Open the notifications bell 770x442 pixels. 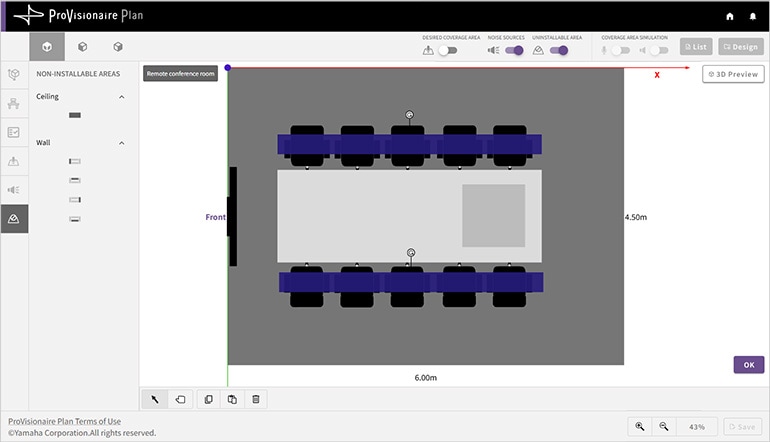click(x=753, y=16)
